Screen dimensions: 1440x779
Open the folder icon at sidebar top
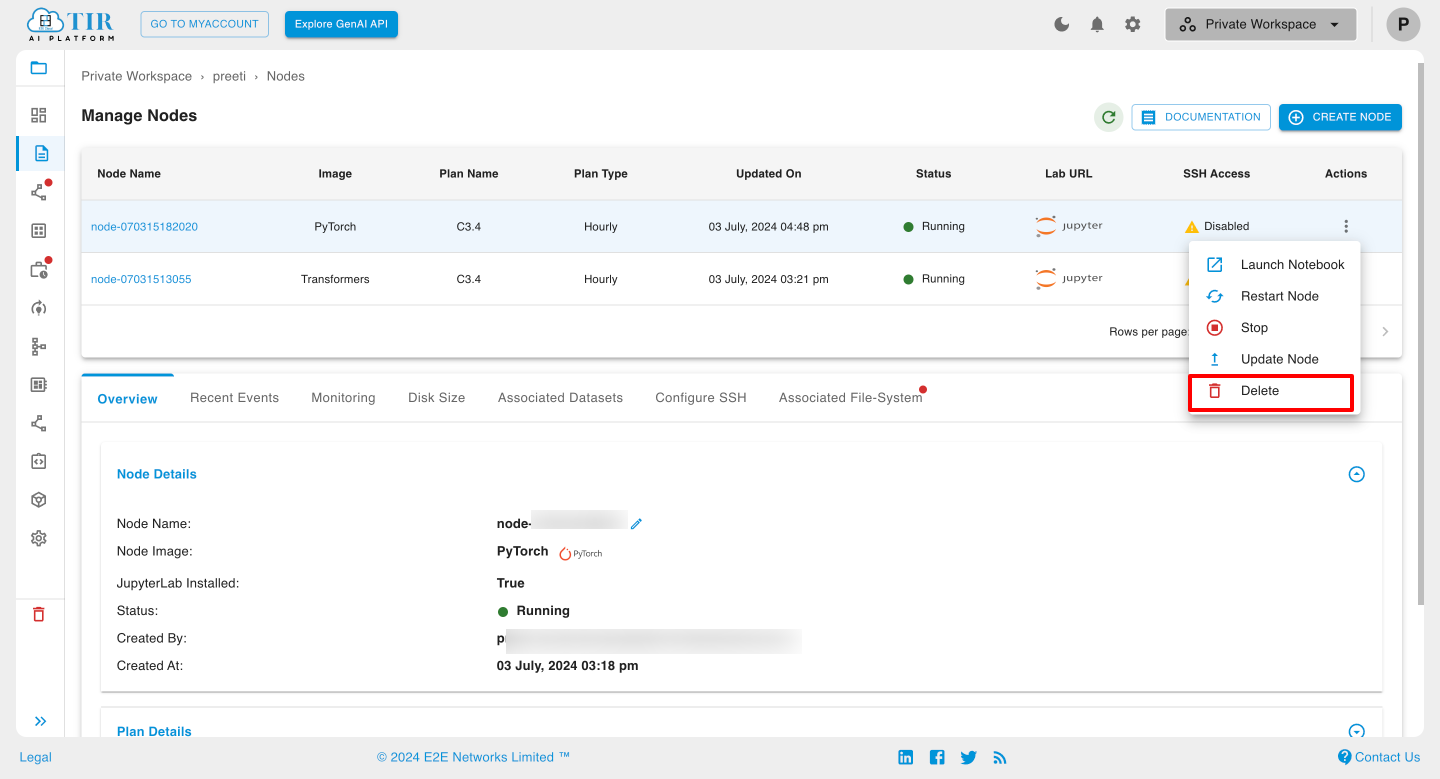pos(39,68)
